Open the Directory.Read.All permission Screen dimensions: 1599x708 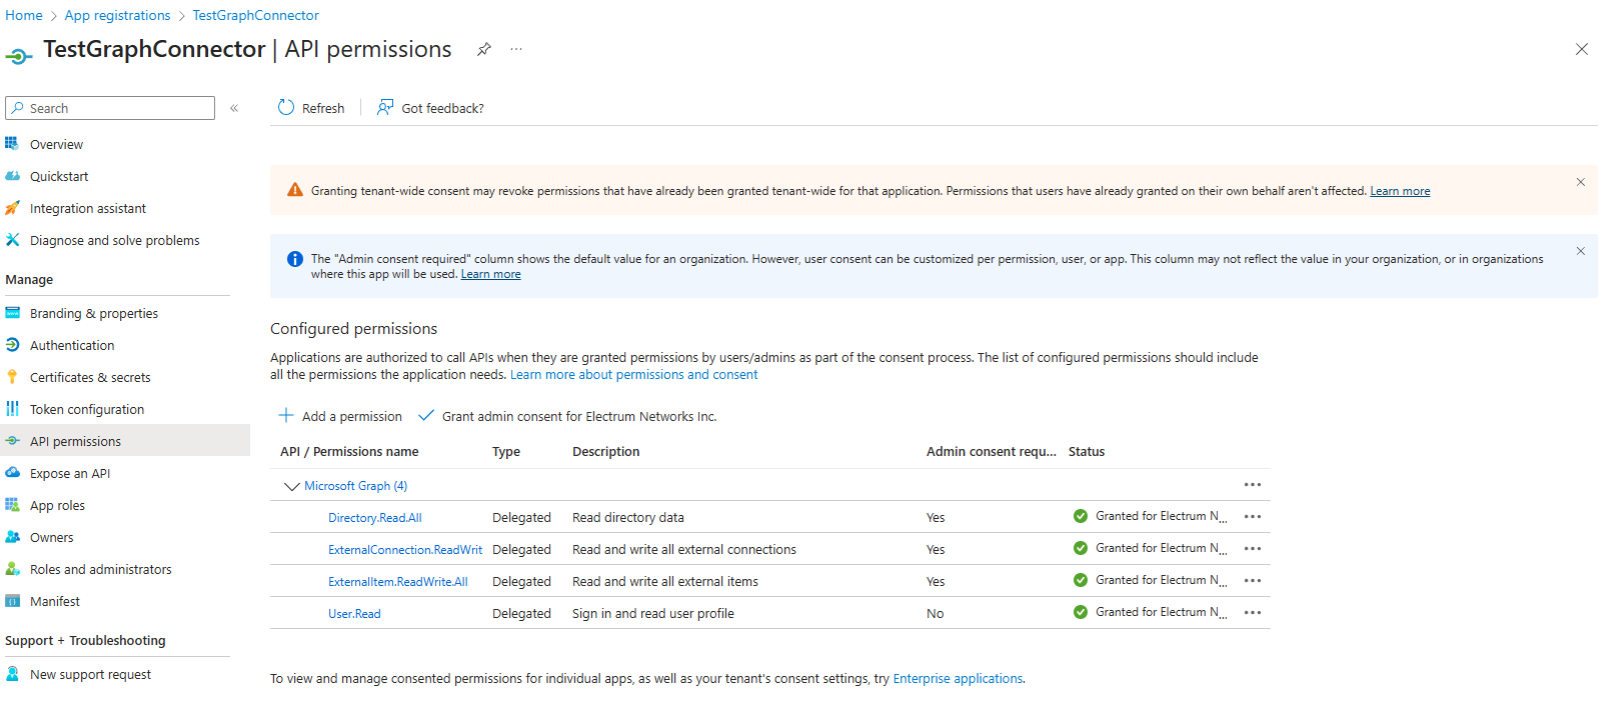(375, 518)
